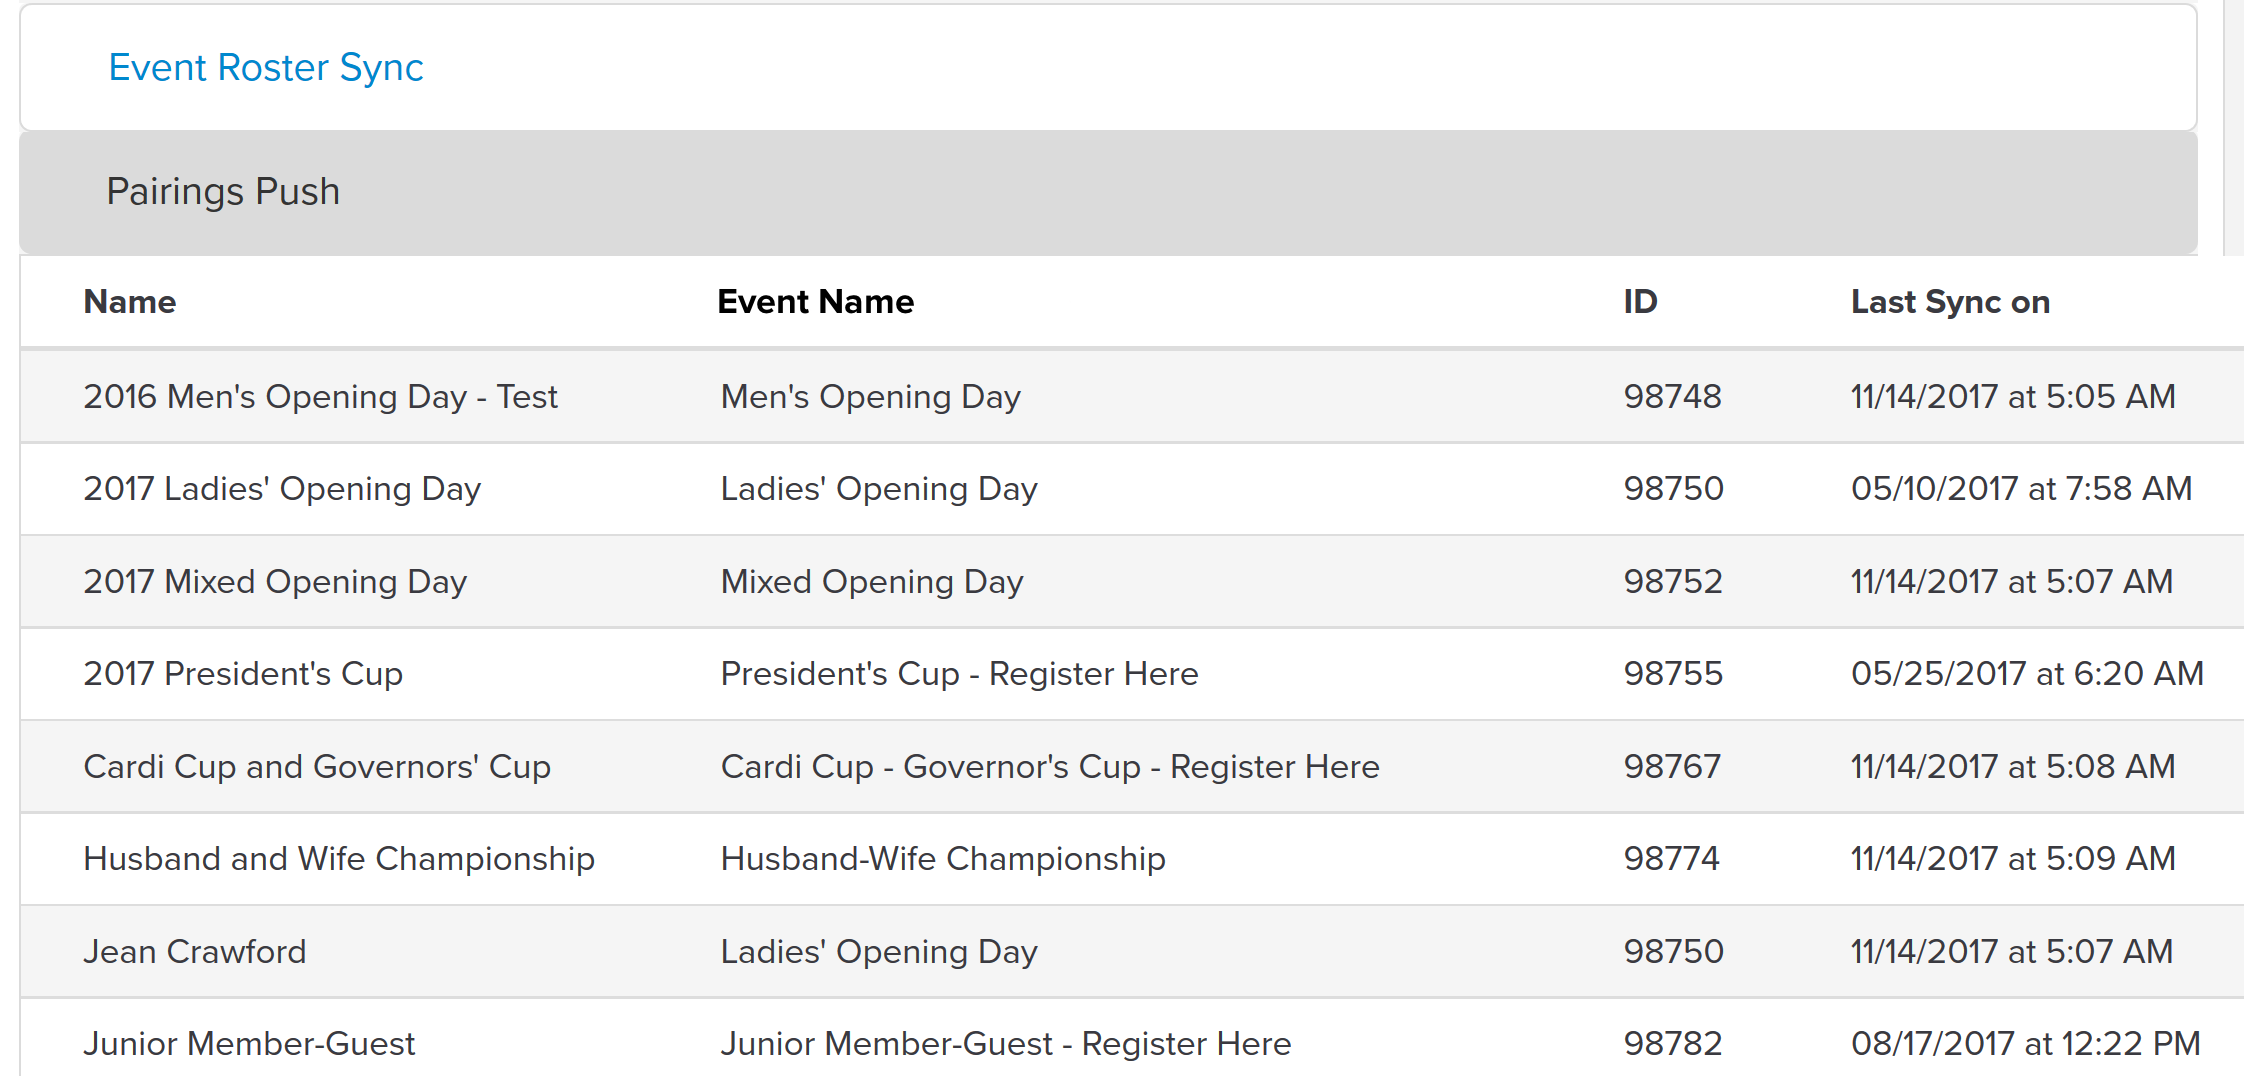The image size is (2244, 1076).
Task: Click sync date 08/17/2017 at 12:22 PM
Action: [x=2026, y=1044]
